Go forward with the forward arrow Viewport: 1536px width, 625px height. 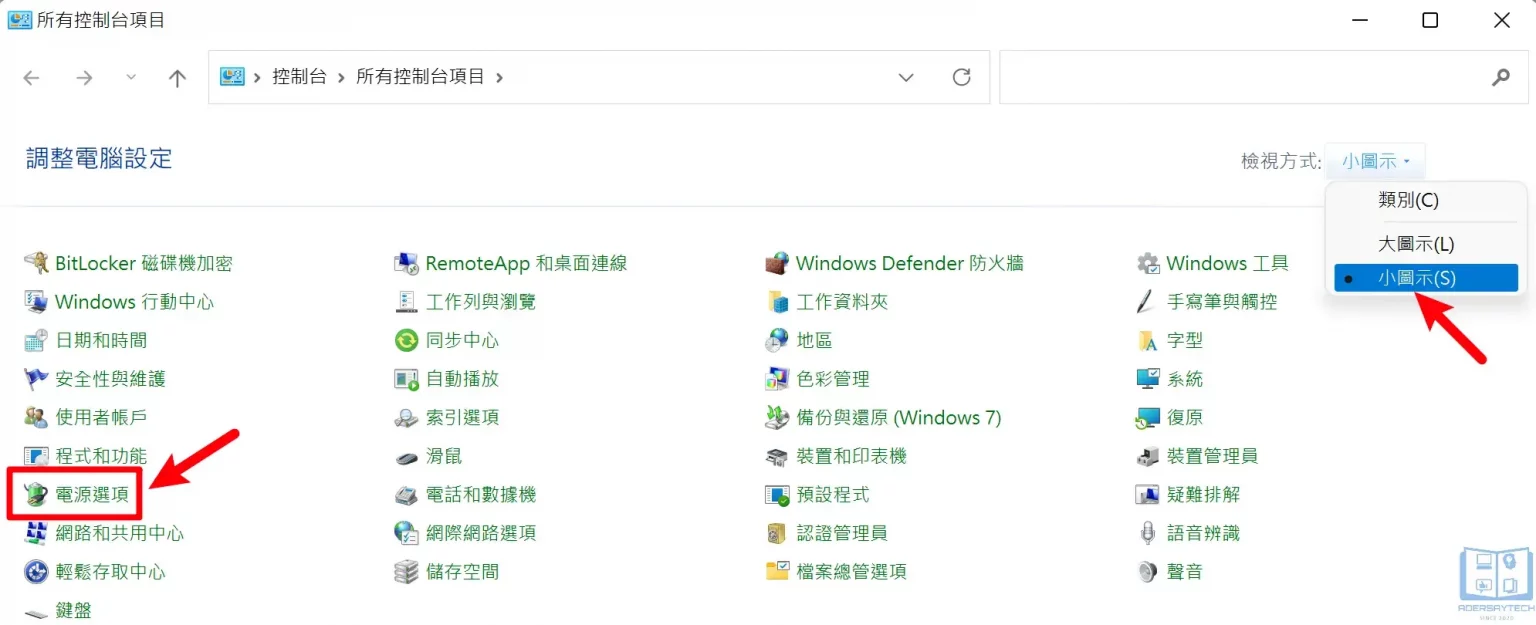(x=84, y=77)
